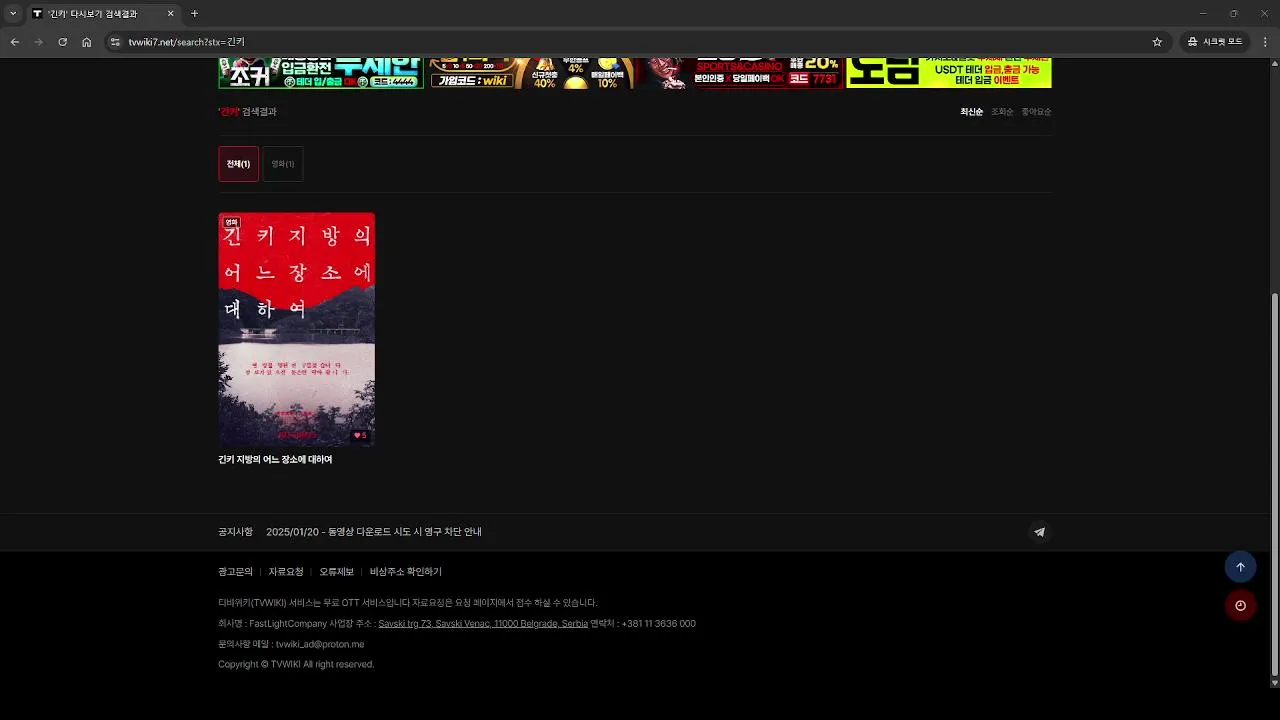Screen dimensions: 1280x720
Task: Select the 영화(1) filter tab
Action: coord(282,164)
